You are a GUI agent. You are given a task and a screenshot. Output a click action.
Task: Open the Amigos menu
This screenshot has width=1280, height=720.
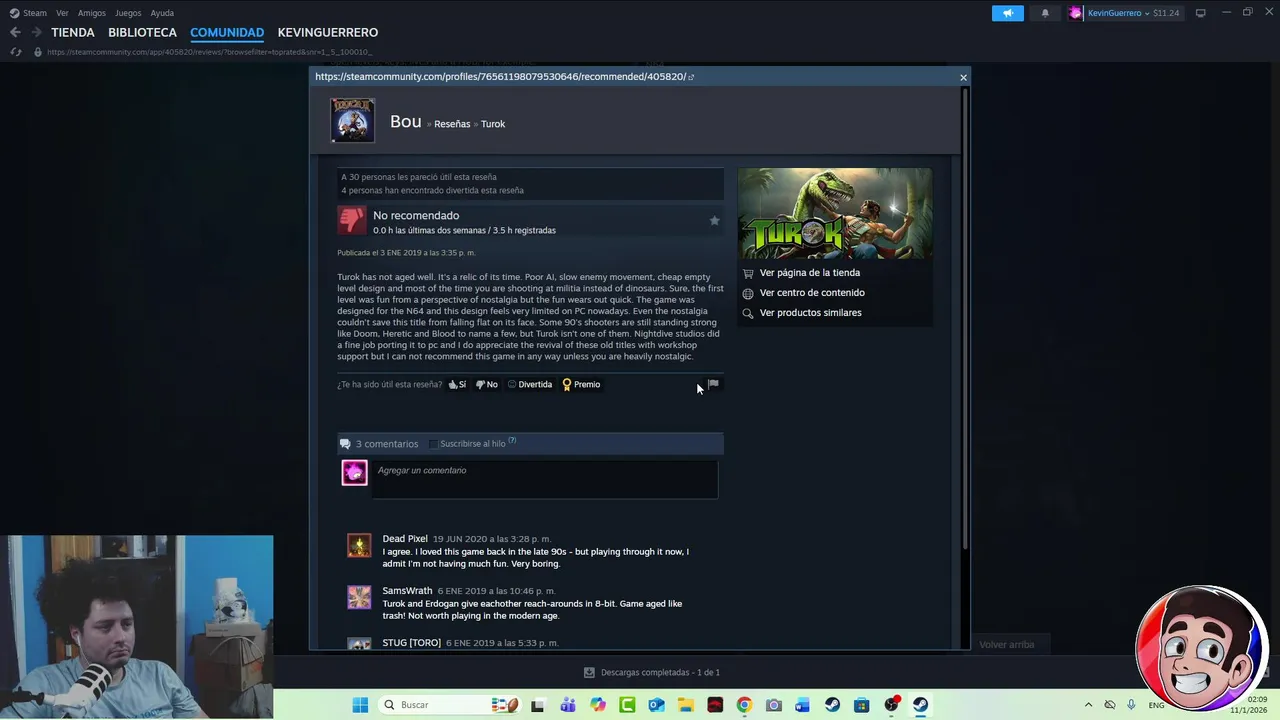pyautogui.click(x=91, y=13)
